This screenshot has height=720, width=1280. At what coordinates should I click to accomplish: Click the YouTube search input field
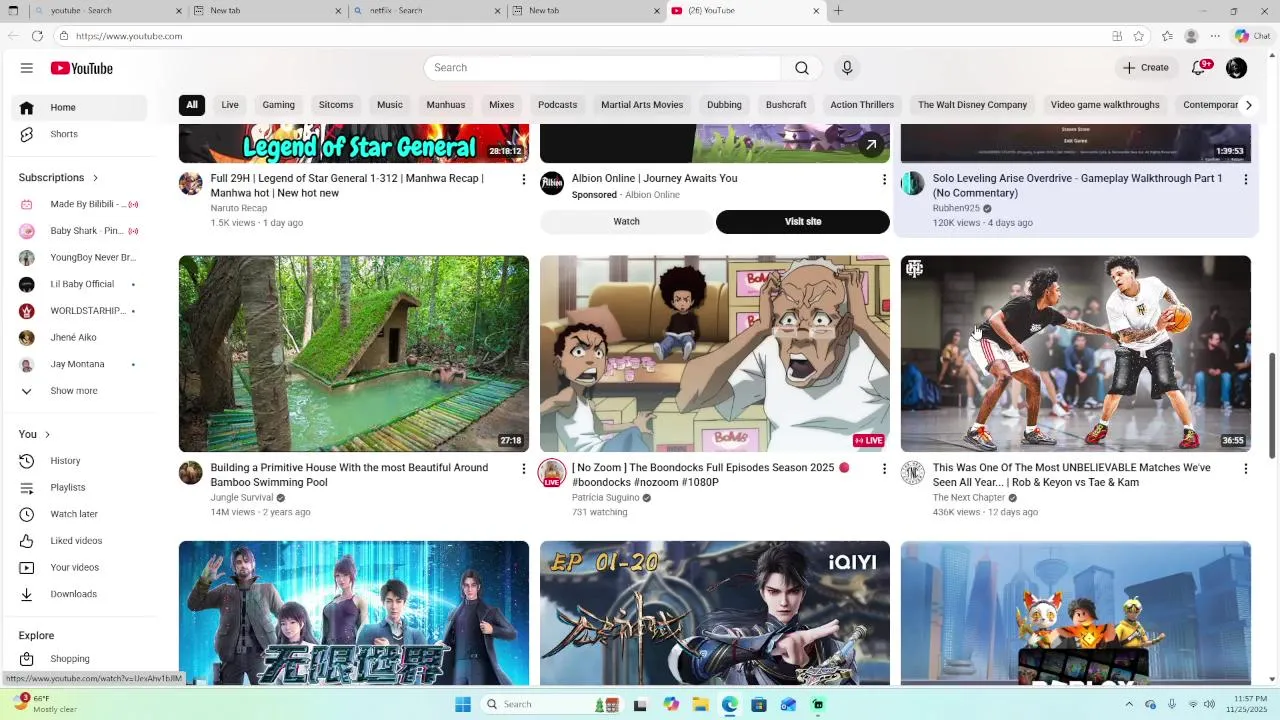(x=602, y=68)
